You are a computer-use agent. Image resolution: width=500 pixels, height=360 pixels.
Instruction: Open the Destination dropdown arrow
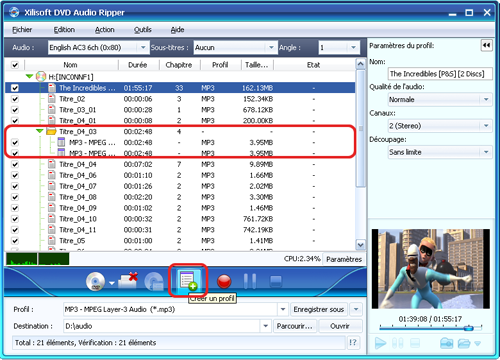click(x=266, y=326)
